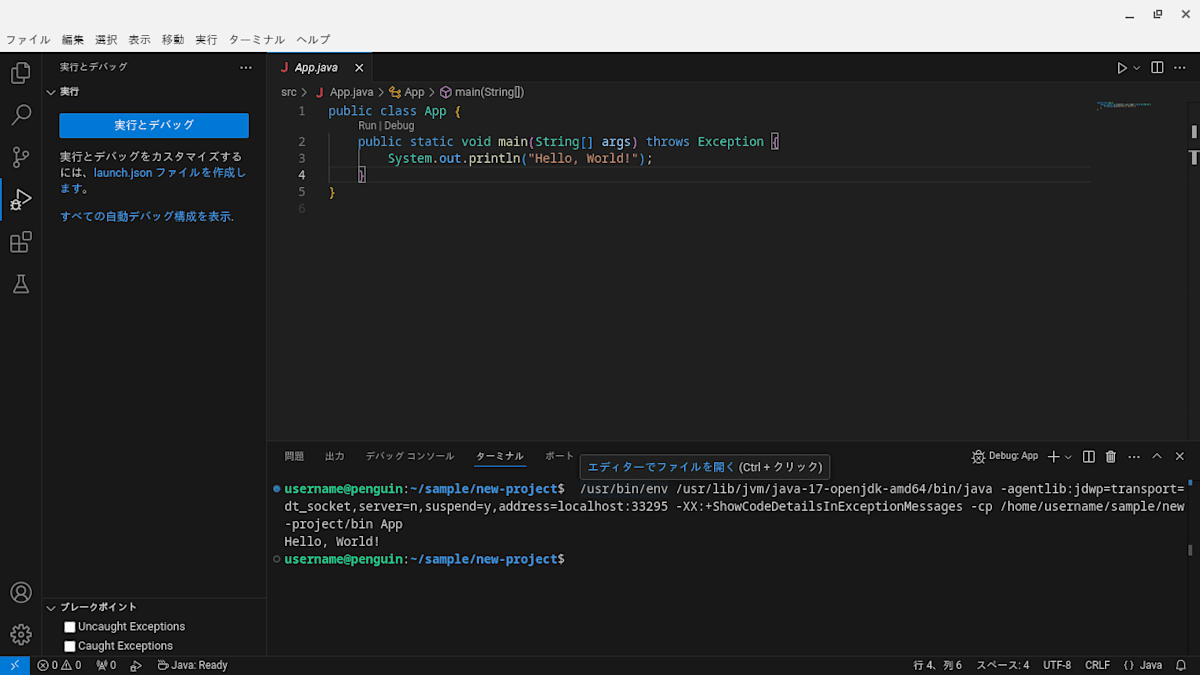
Task: Kill the terminal with trash icon
Action: 1111,456
